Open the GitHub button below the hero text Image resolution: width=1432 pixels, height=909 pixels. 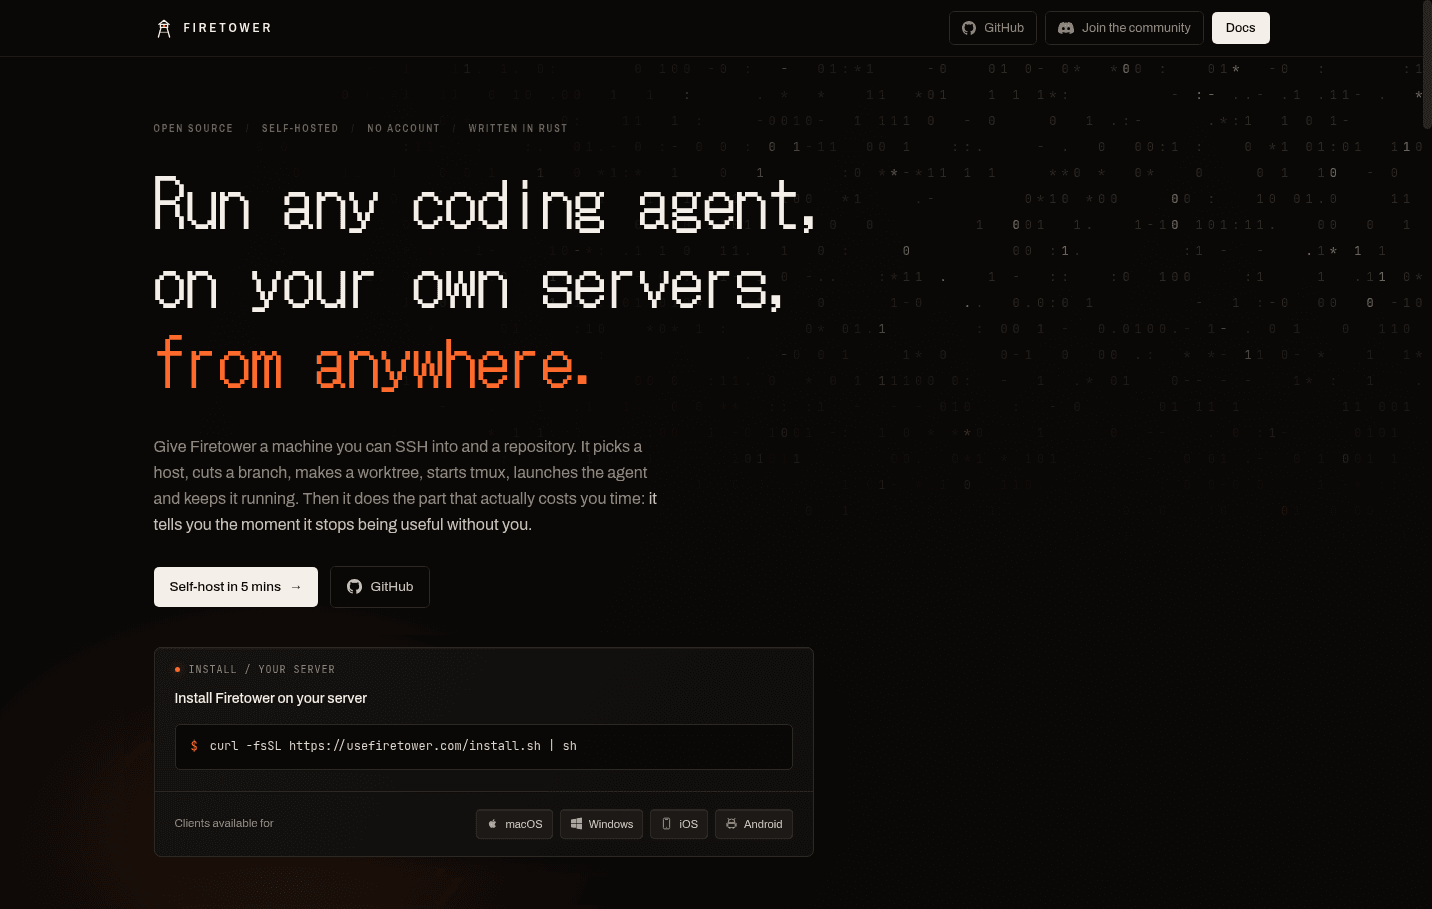pyautogui.click(x=380, y=587)
